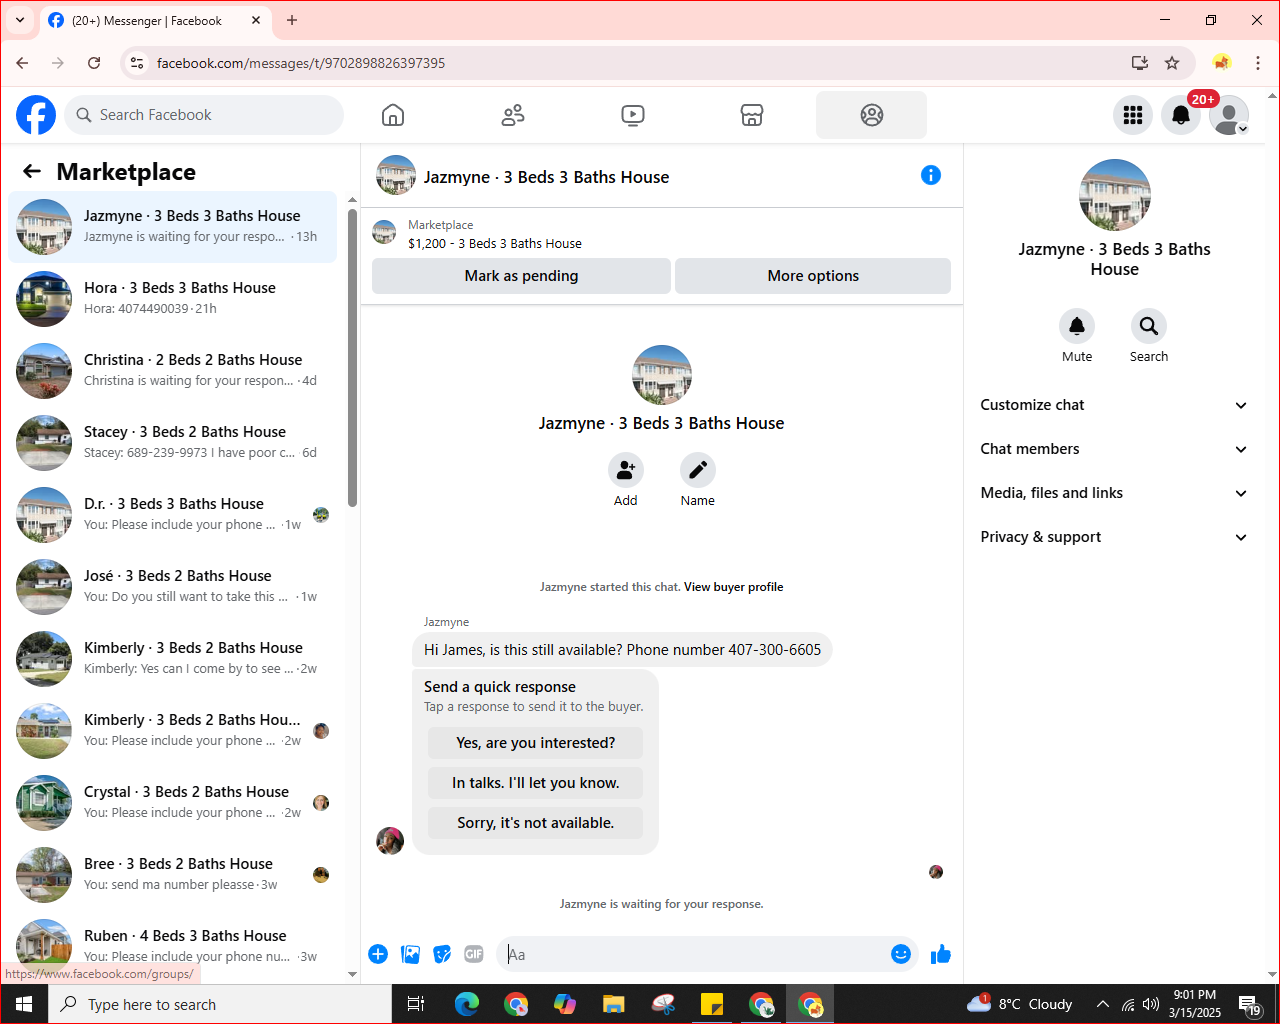Click the back arrow beside Marketplace

(x=32, y=172)
